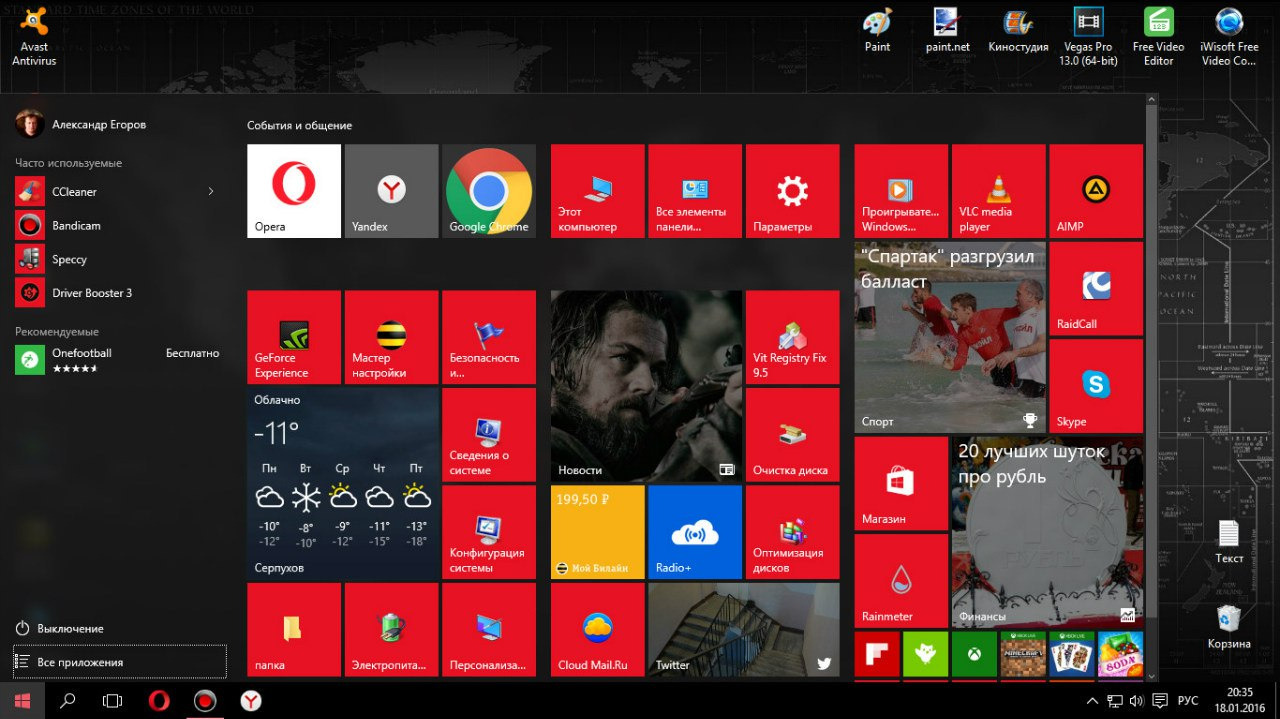Open the Новости live tile with photo
This screenshot has height=719, width=1280.
click(646, 386)
